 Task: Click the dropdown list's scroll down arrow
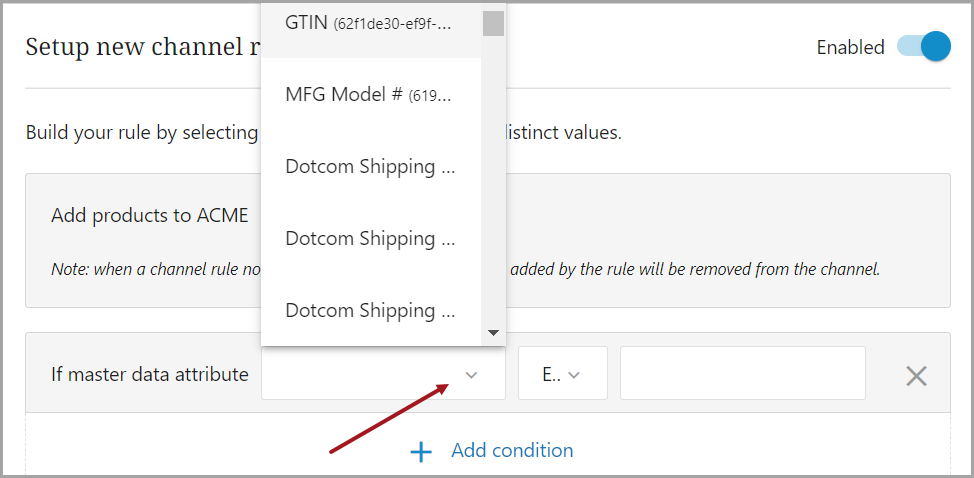tap(493, 333)
